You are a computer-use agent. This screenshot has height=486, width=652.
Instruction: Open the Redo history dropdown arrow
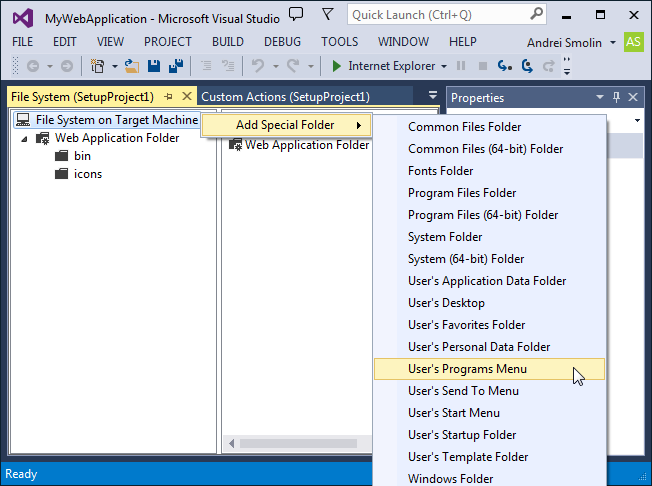[311, 67]
